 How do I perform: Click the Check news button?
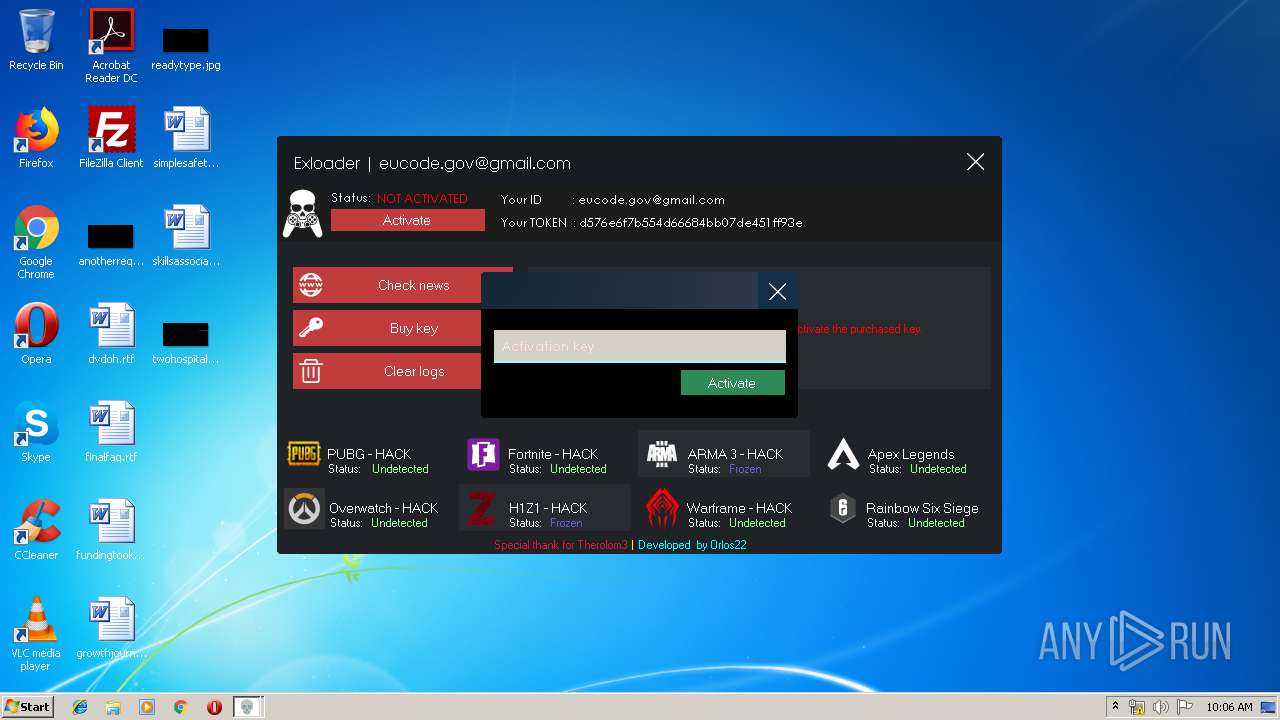point(402,285)
